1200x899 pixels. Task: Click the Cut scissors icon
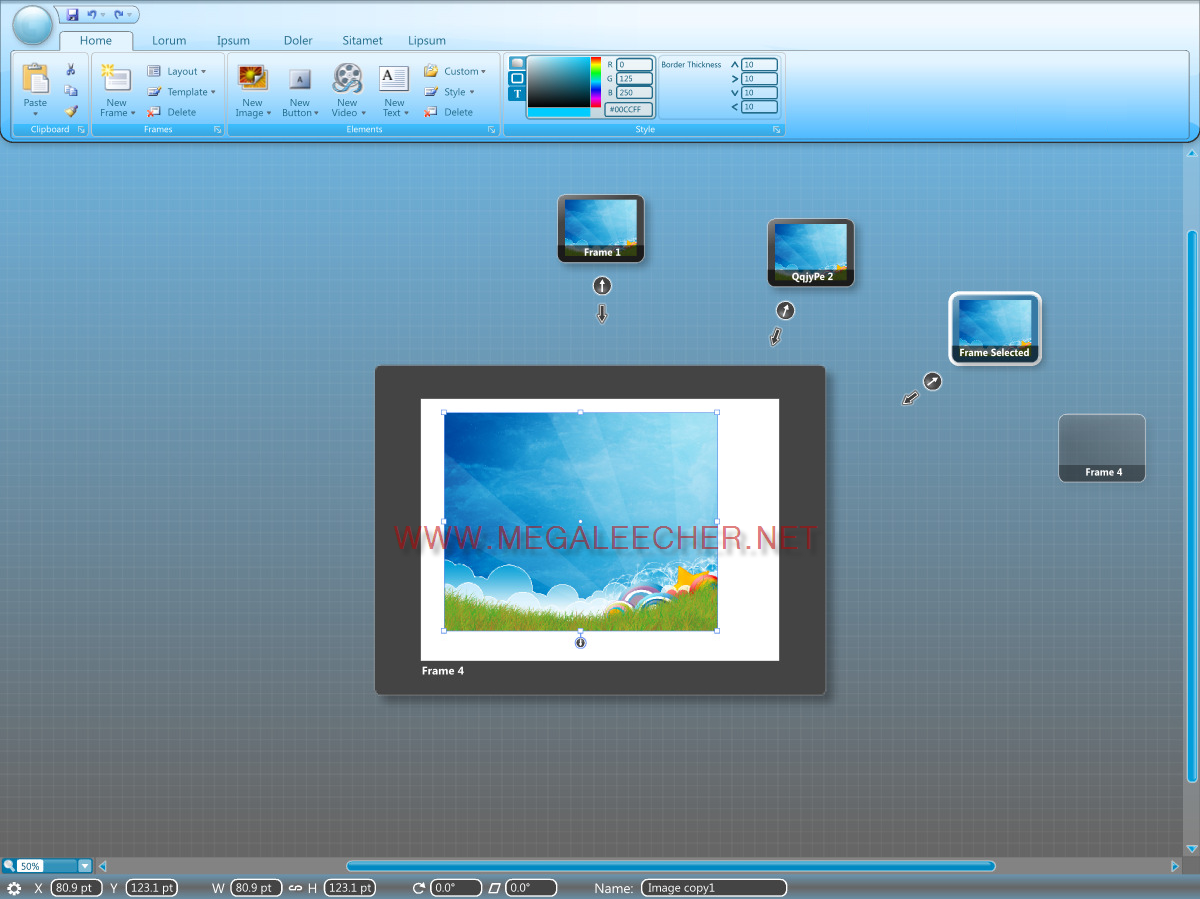71,70
